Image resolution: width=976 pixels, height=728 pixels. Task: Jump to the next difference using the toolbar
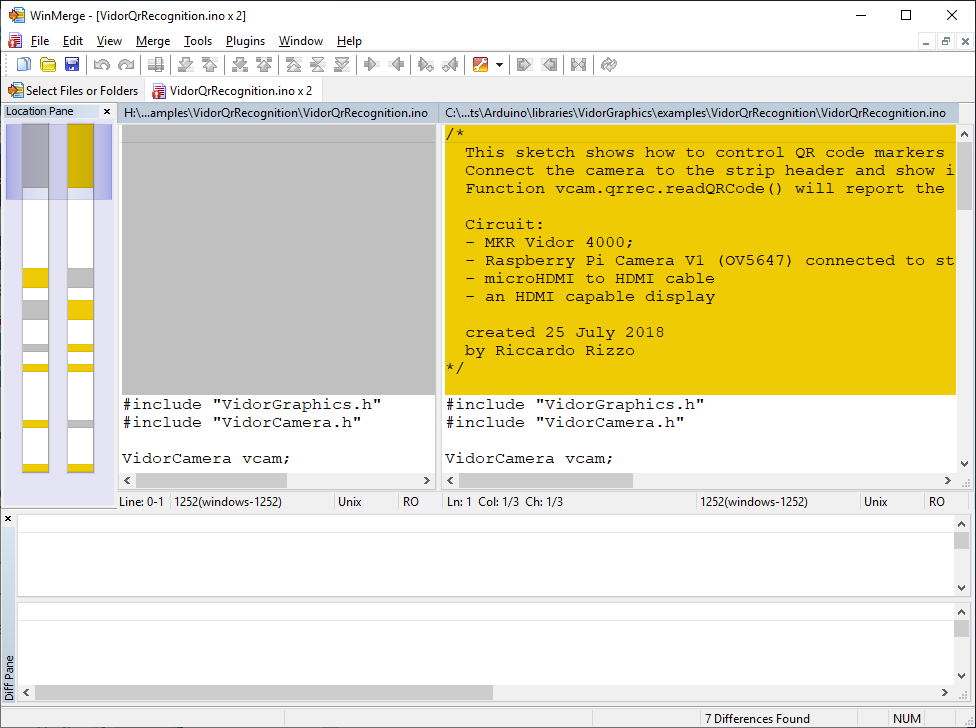(x=185, y=65)
